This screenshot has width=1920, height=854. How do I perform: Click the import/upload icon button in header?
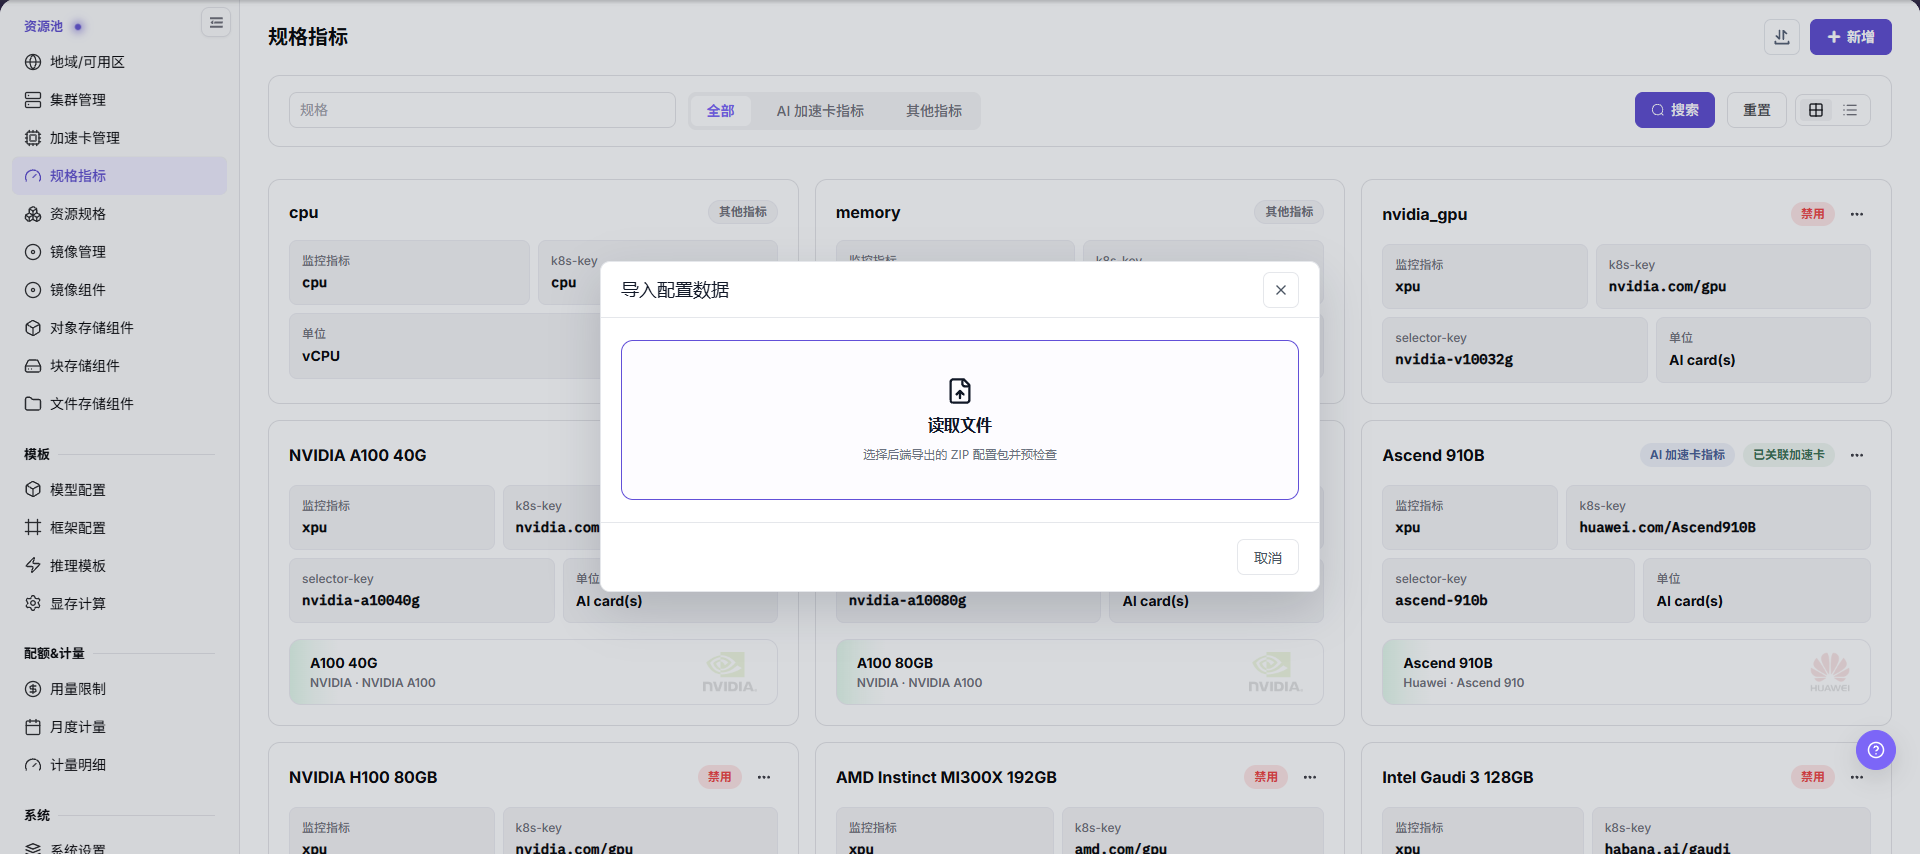pos(1782,37)
